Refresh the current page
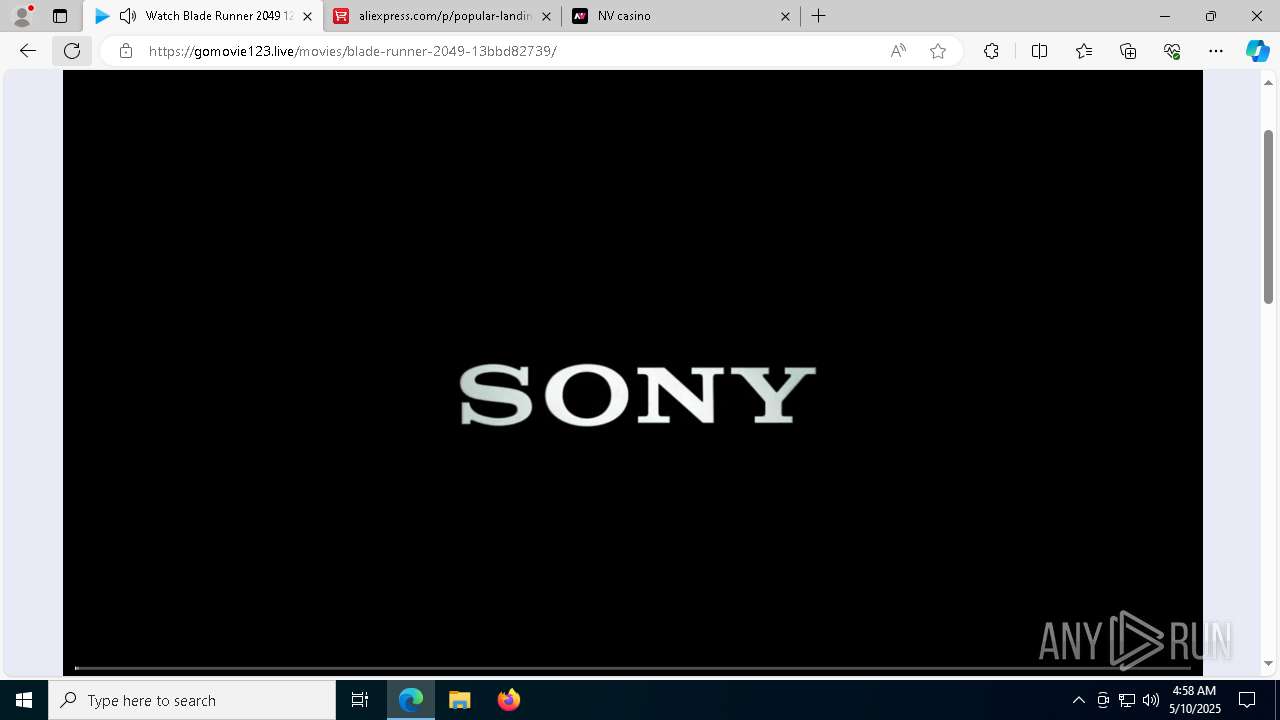 pyautogui.click(x=72, y=51)
